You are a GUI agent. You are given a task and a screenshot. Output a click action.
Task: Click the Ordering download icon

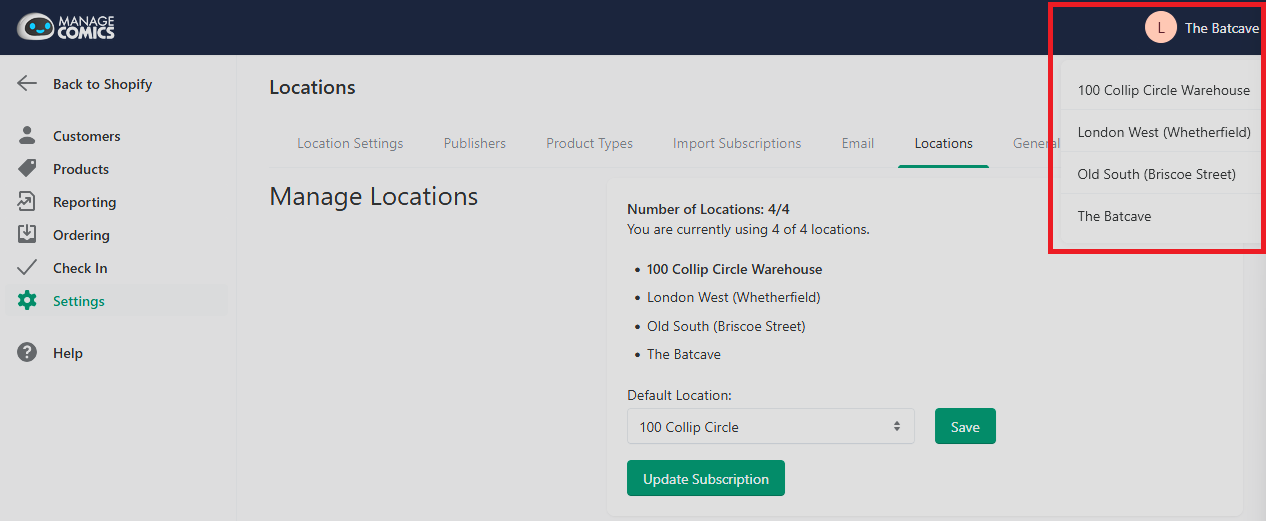(27, 235)
